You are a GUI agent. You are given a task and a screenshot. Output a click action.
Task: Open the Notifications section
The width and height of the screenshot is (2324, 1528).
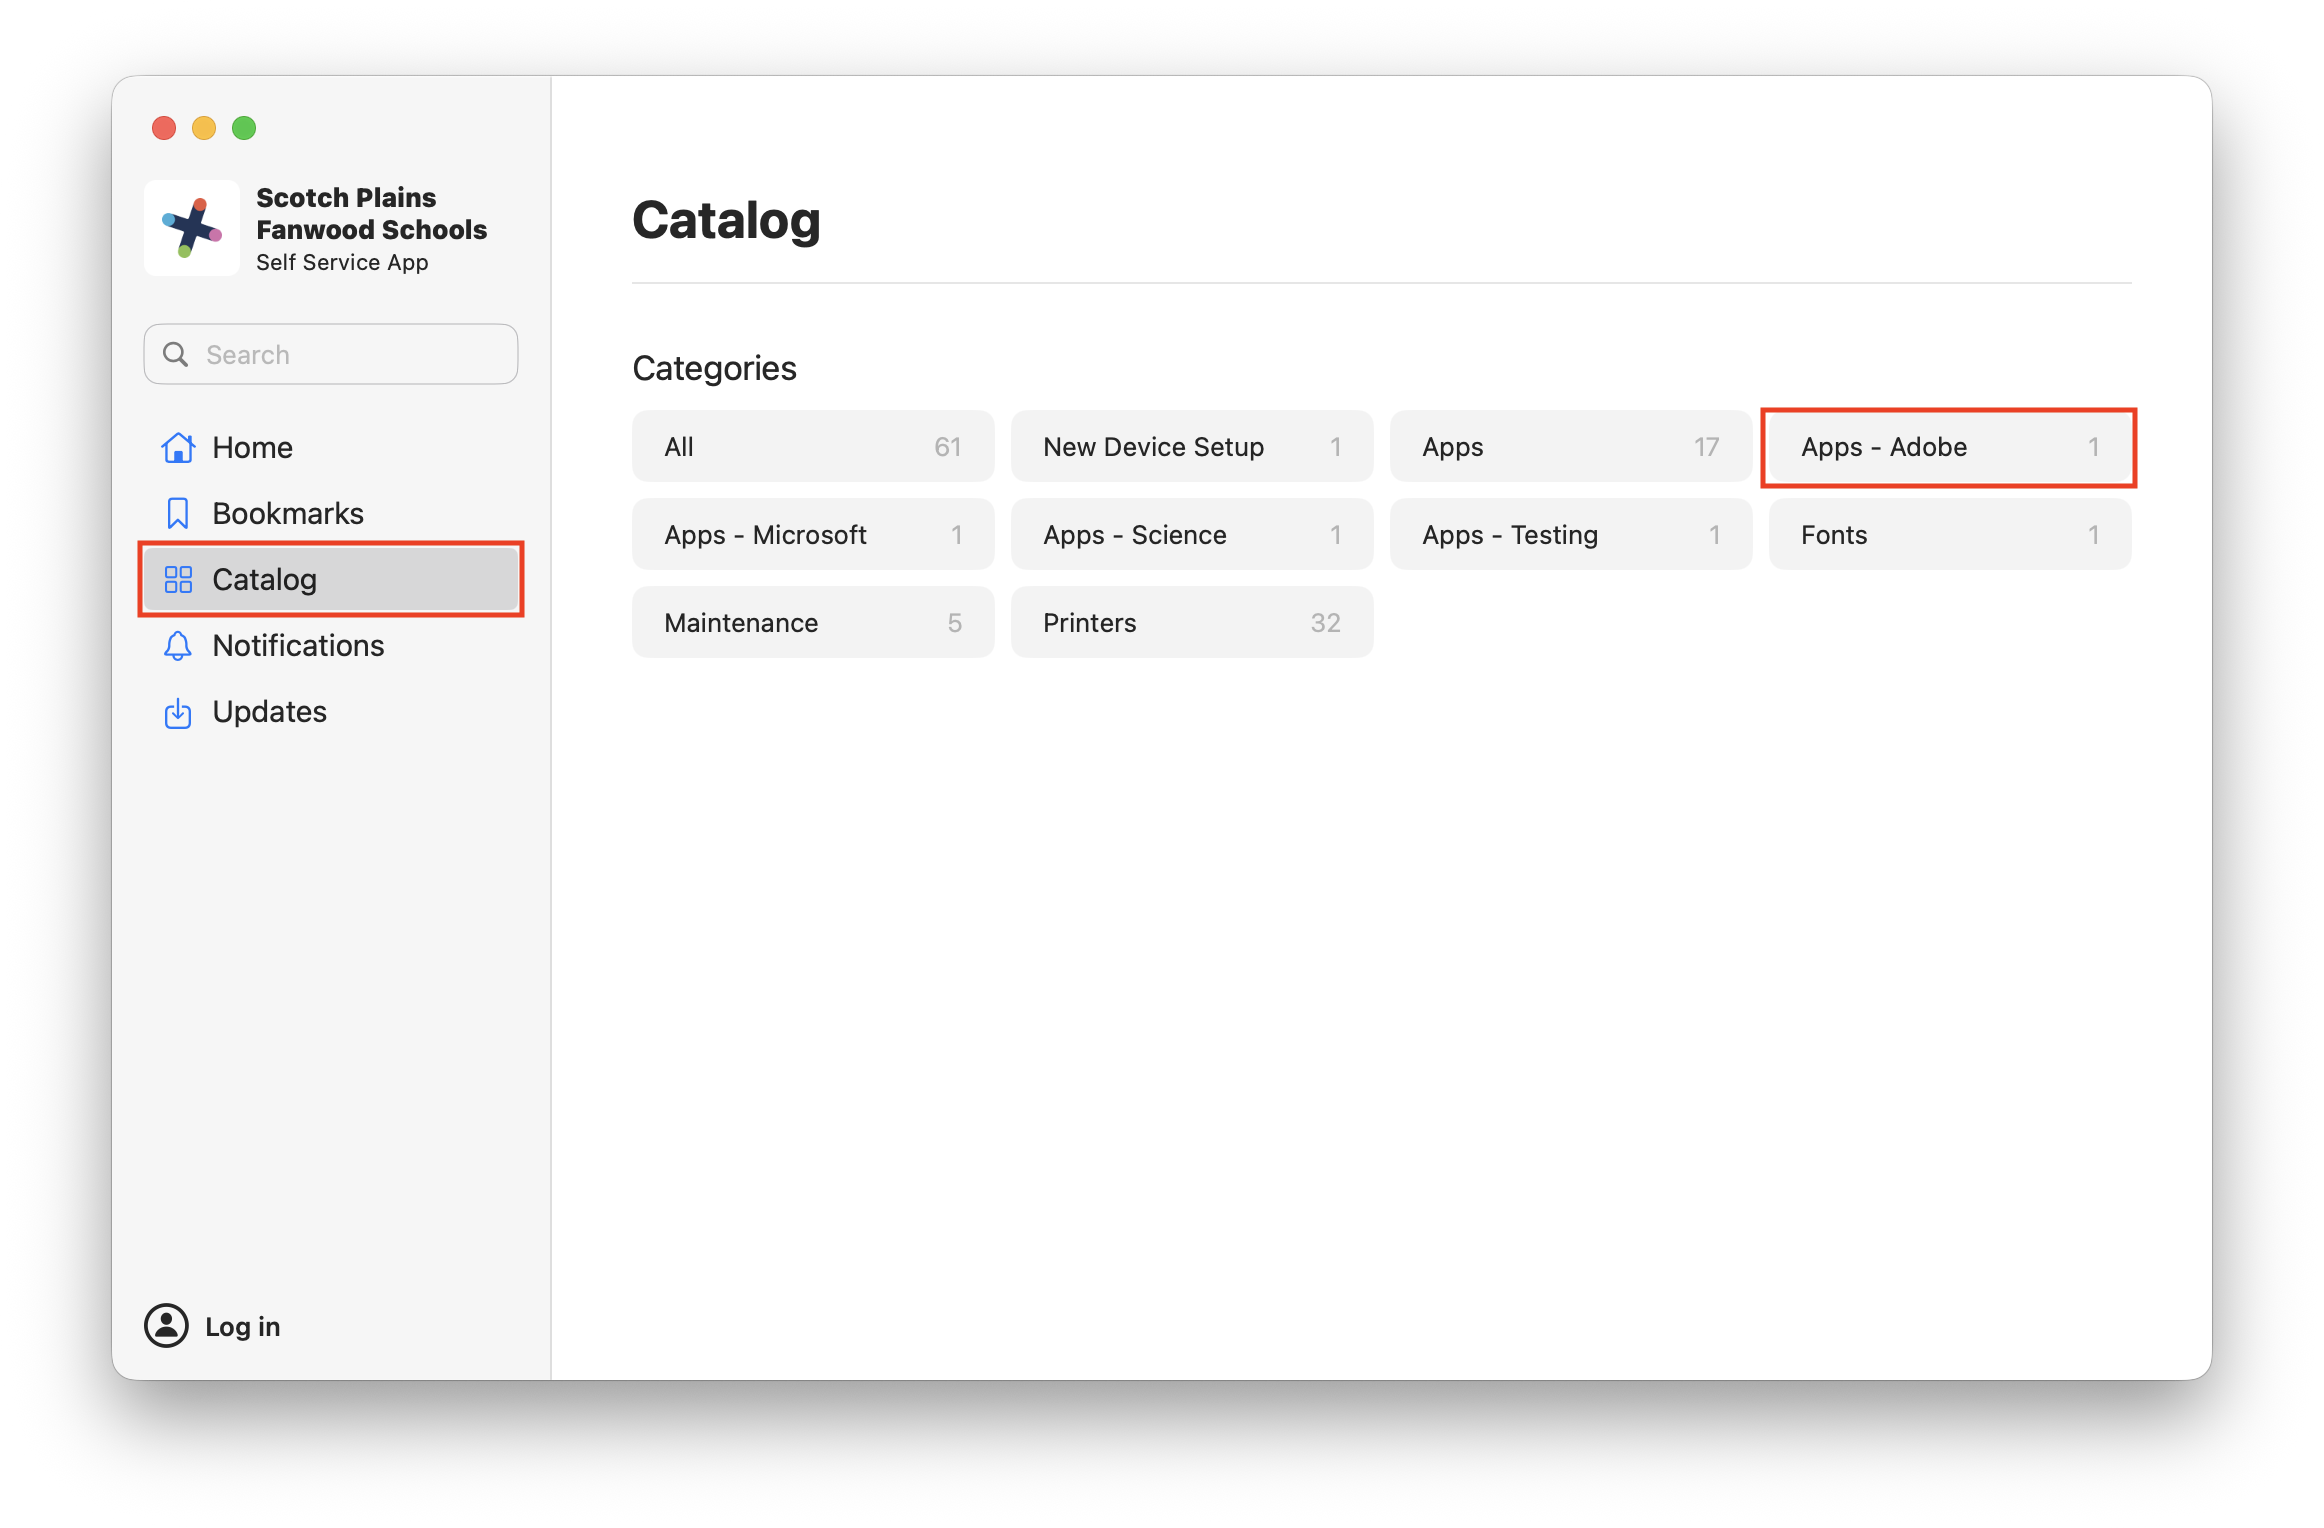(298, 646)
